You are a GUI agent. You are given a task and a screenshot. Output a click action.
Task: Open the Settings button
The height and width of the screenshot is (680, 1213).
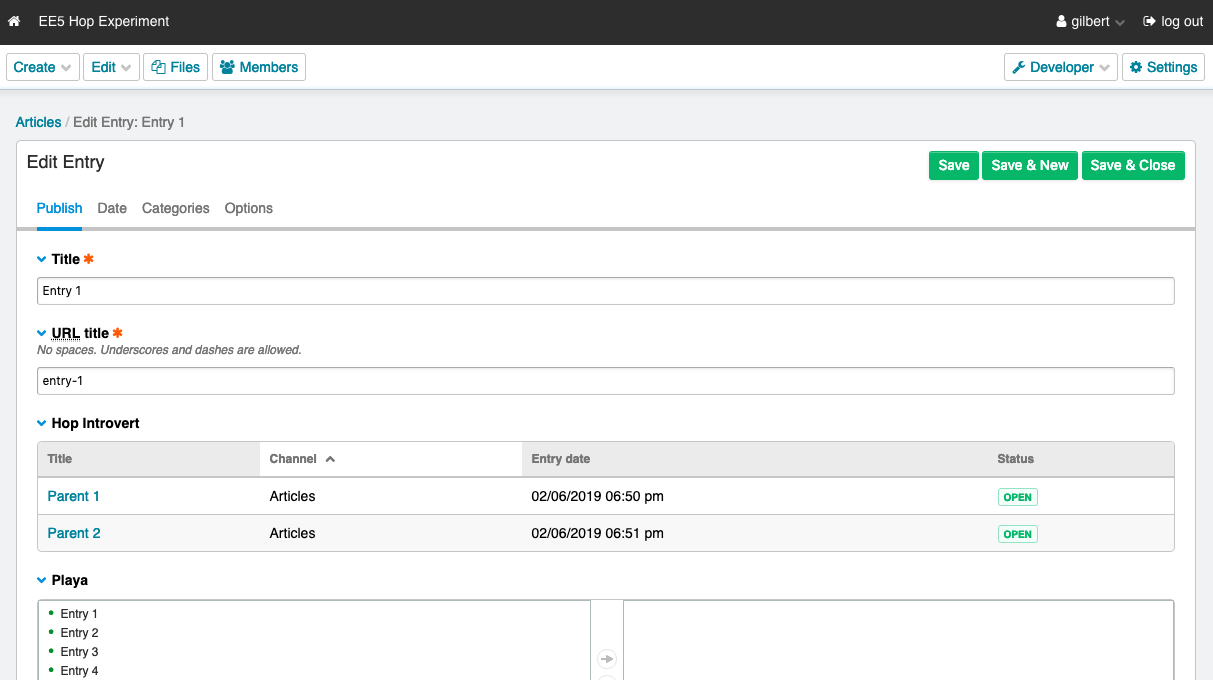pyautogui.click(x=1163, y=67)
